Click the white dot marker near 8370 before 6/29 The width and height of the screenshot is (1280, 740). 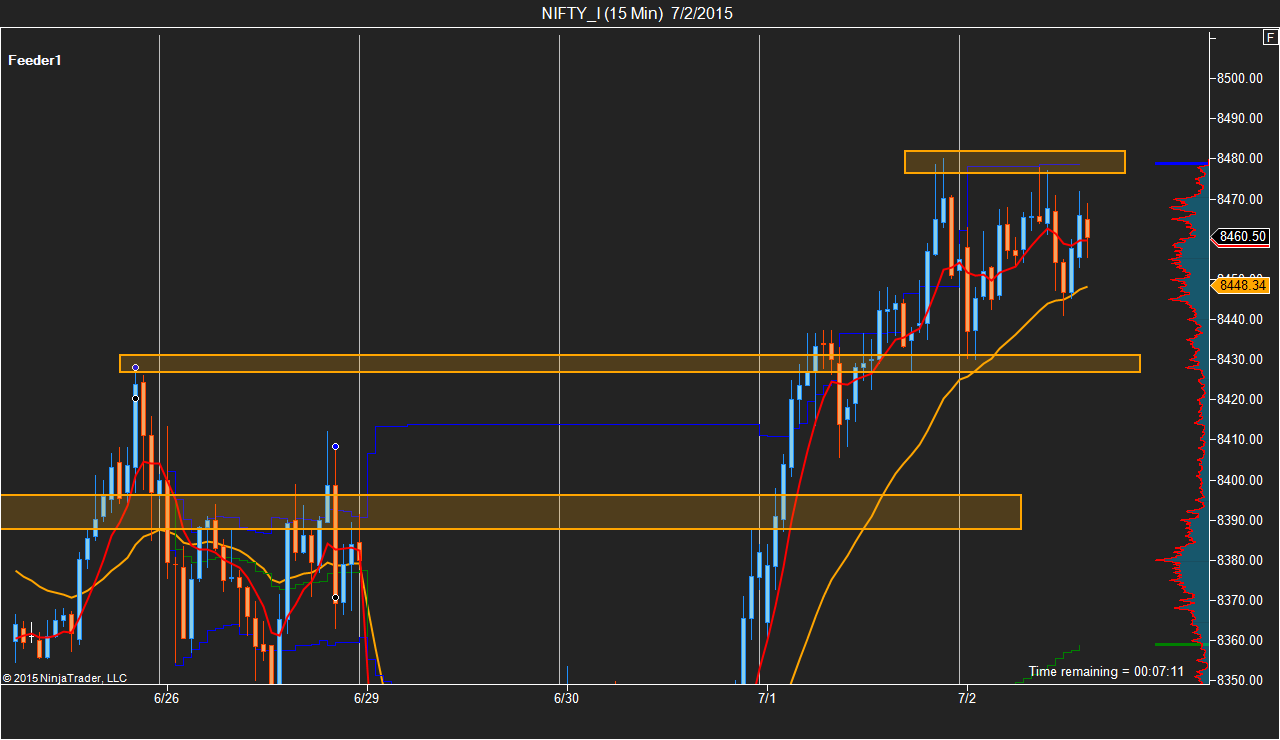[x=336, y=598]
